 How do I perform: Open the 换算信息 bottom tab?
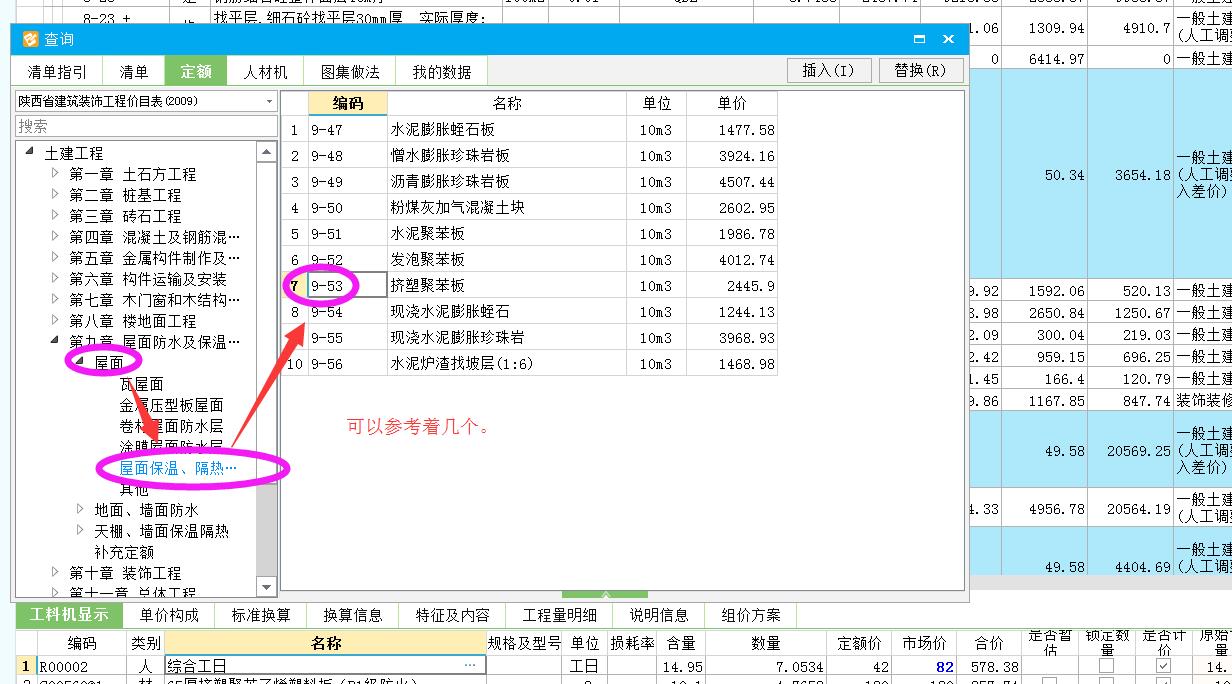click(x=353, y=615)
